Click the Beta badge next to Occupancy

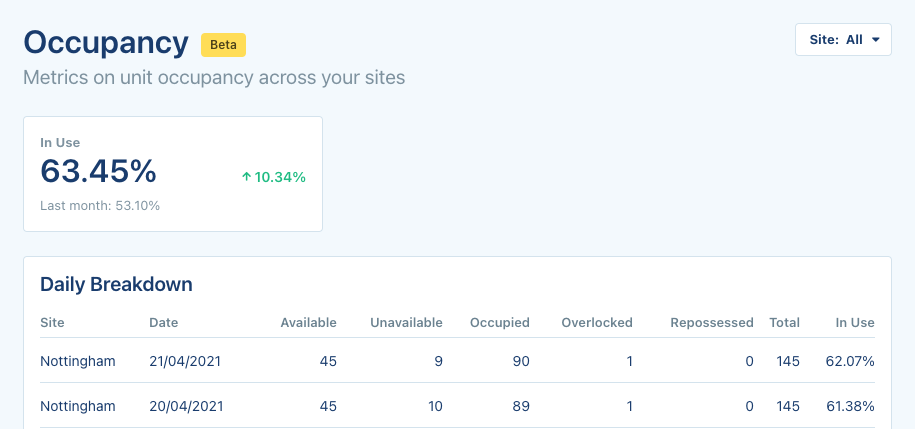[x=223, y=45]
